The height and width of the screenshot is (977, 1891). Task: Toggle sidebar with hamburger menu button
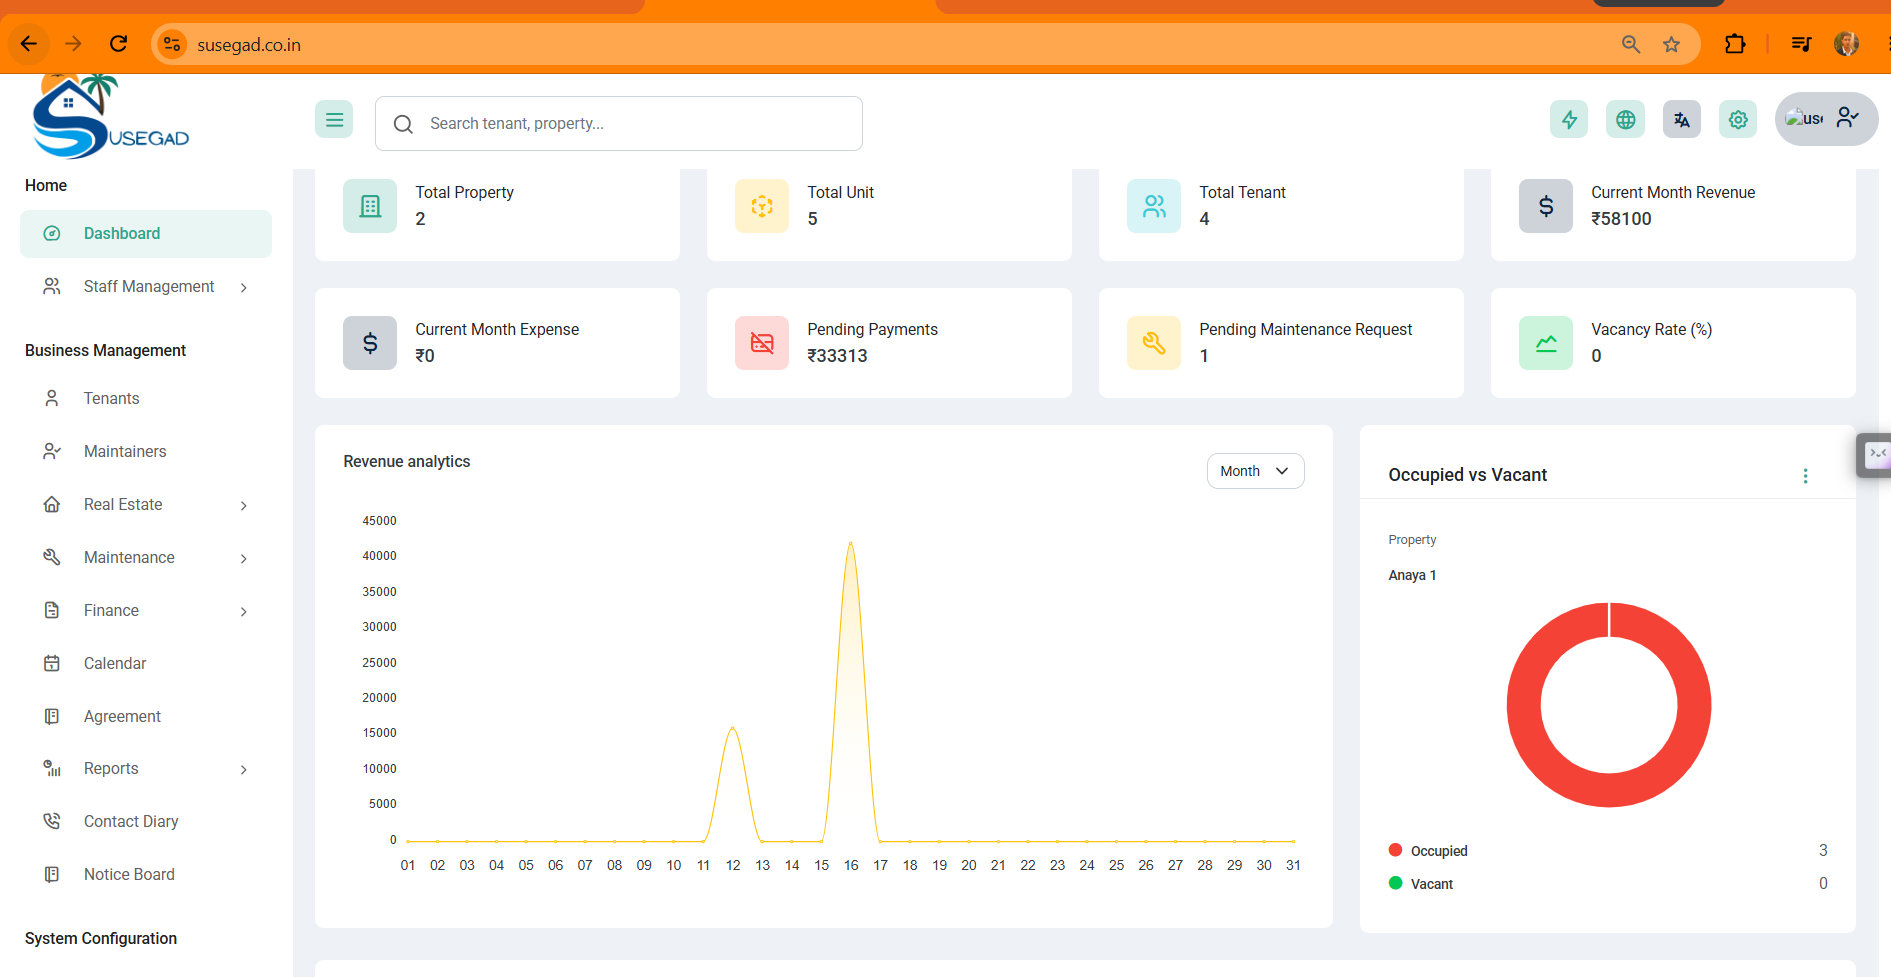point(334,120)
